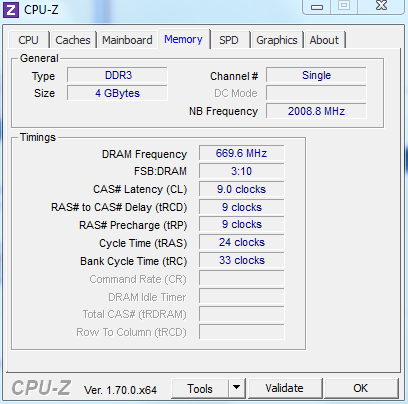Click the Tools button
The width and height of the screenshot is (408, 404).
point(200,389)
